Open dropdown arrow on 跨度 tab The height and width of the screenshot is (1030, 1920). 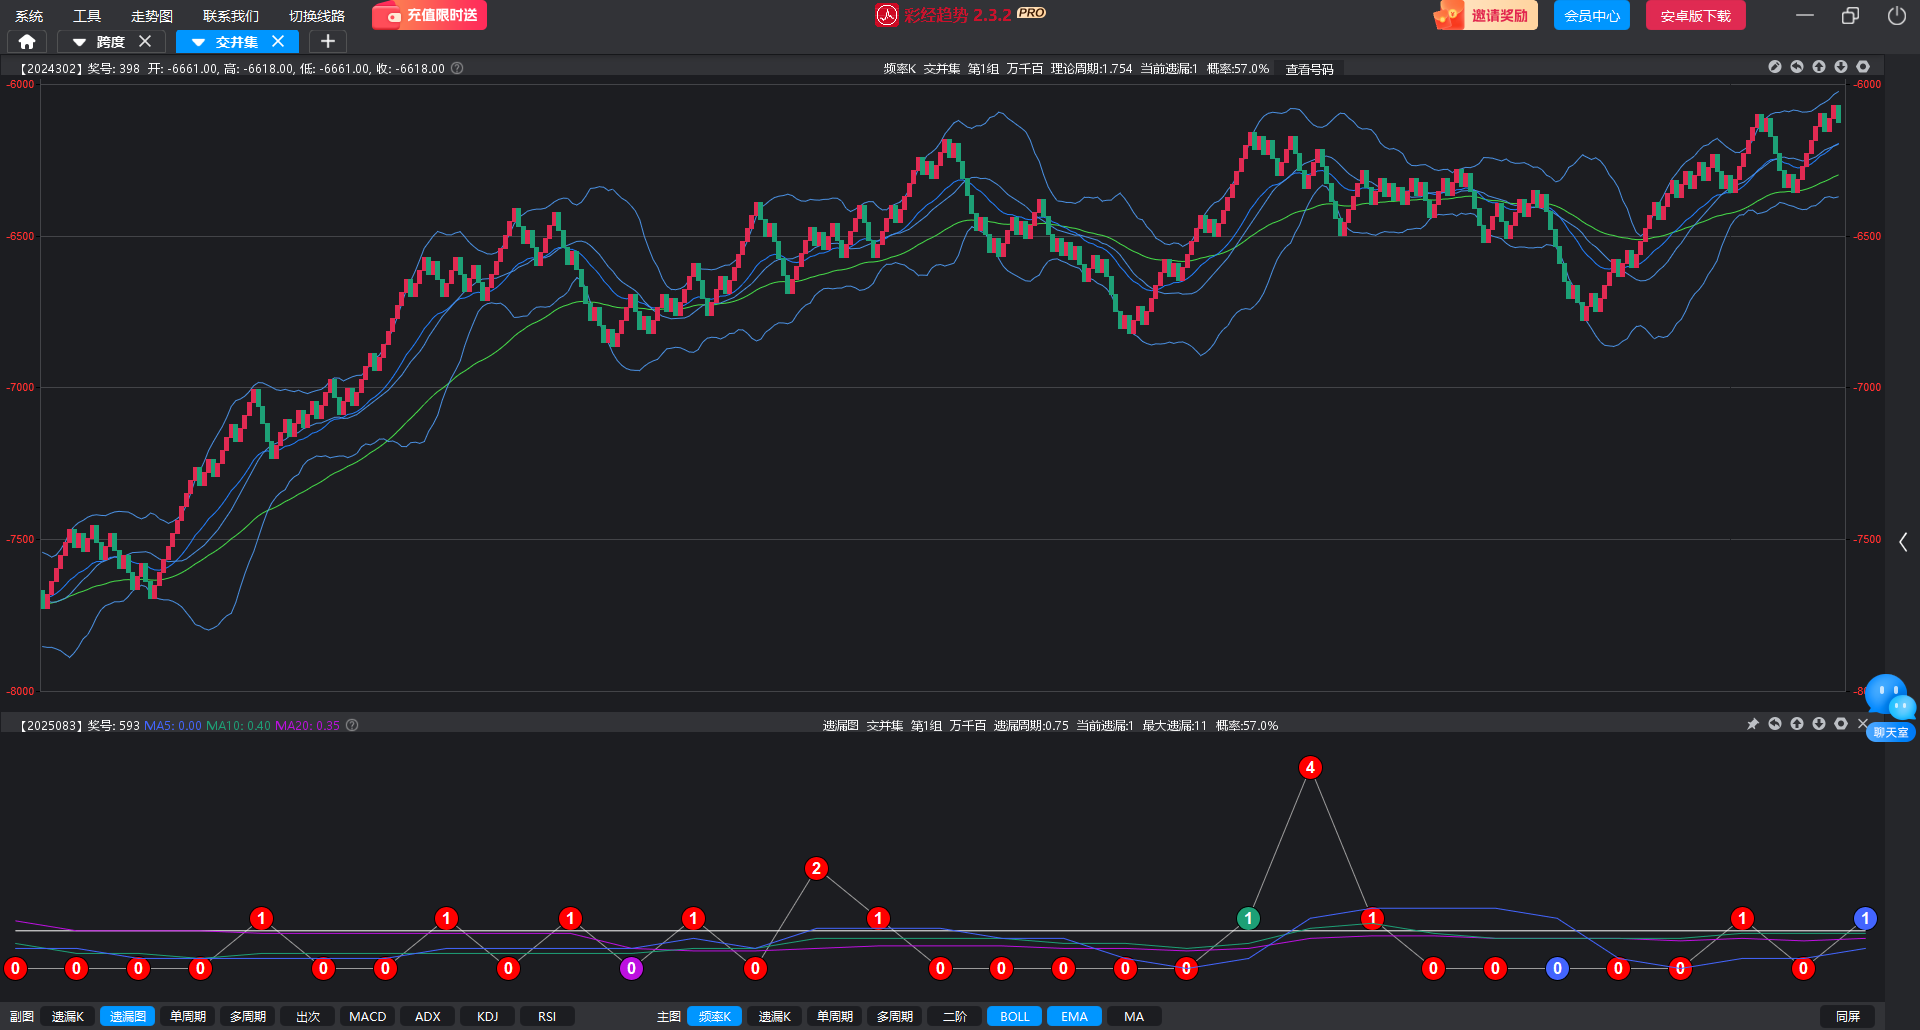[x=79, y=42]
